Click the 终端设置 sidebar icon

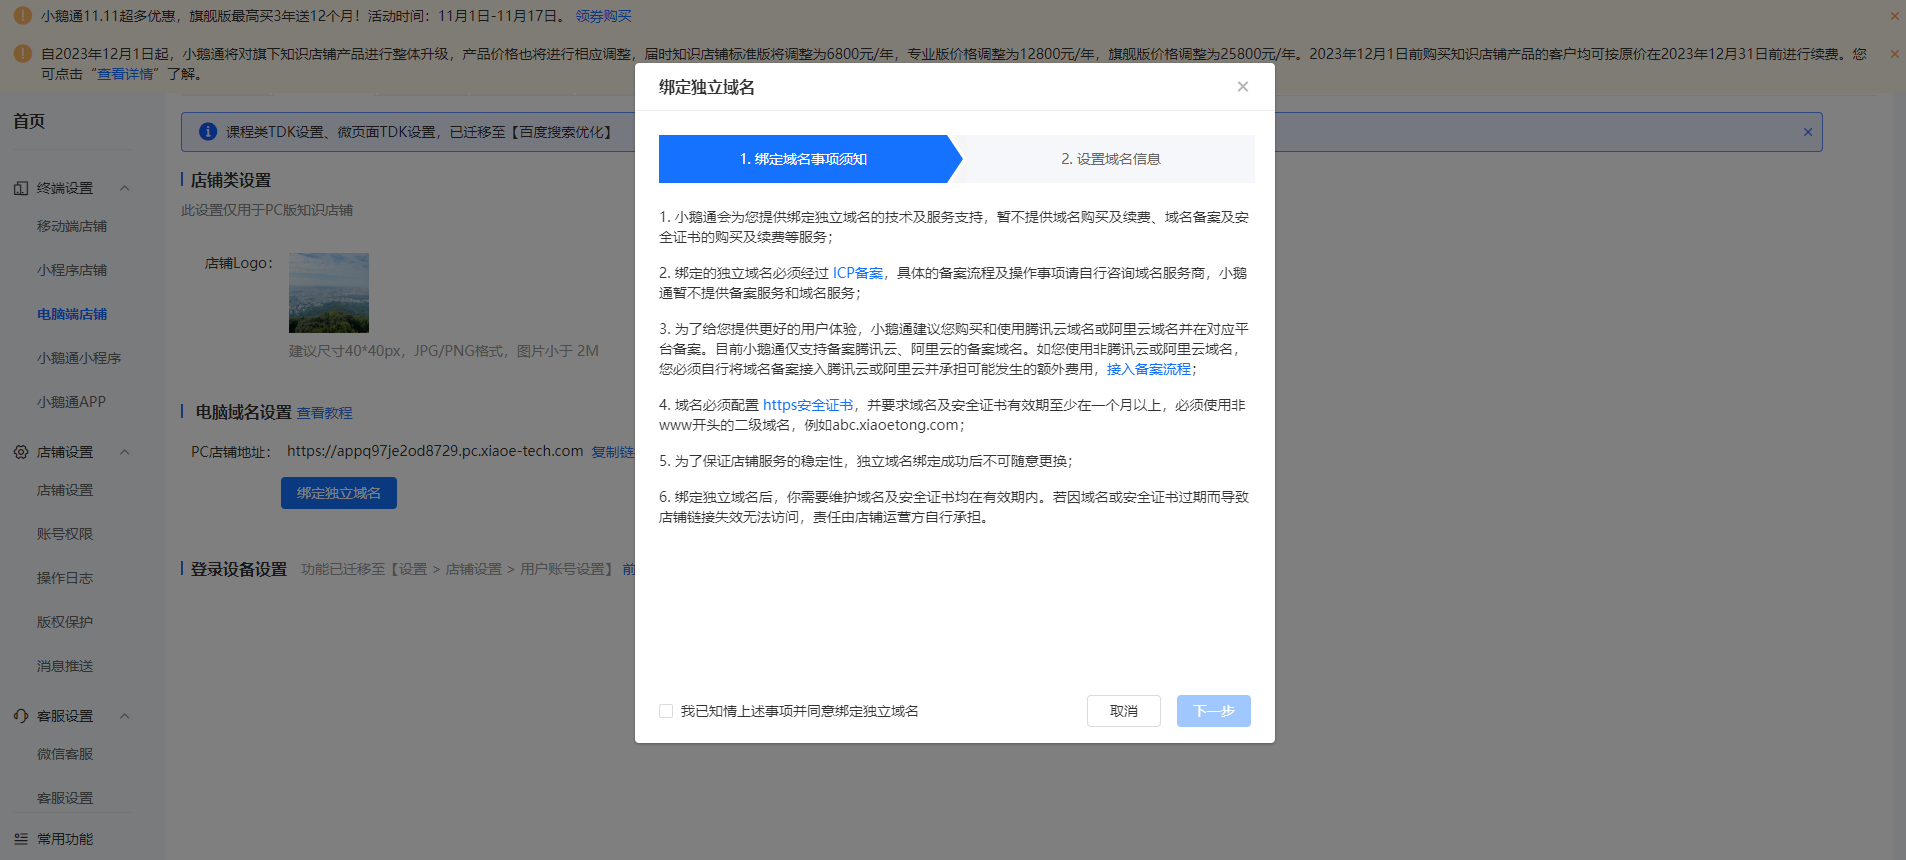pos(21,188)
